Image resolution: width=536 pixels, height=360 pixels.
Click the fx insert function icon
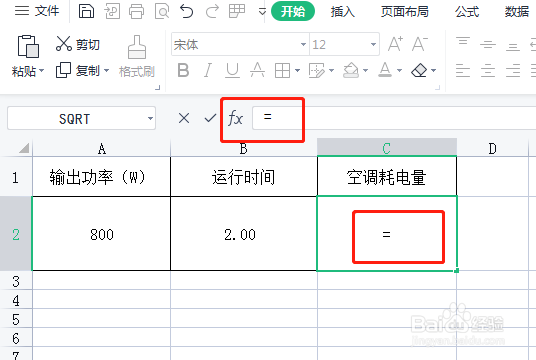click(235, 118)
